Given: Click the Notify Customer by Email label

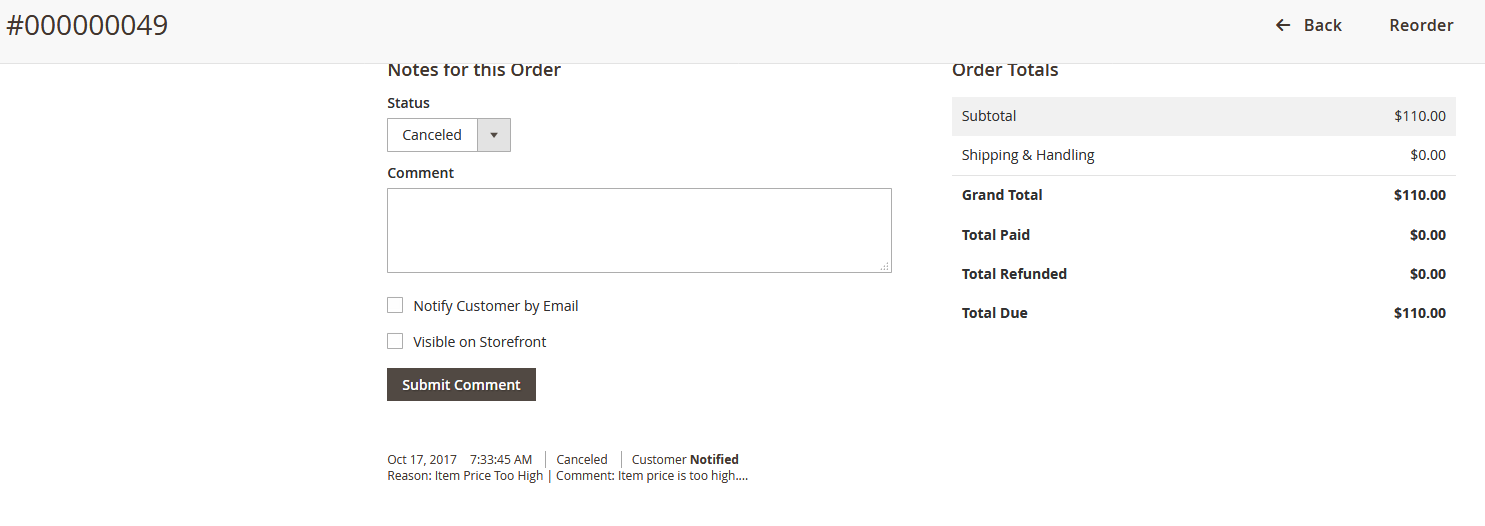Looking at the screenshot, I should (x=496, y=306).
